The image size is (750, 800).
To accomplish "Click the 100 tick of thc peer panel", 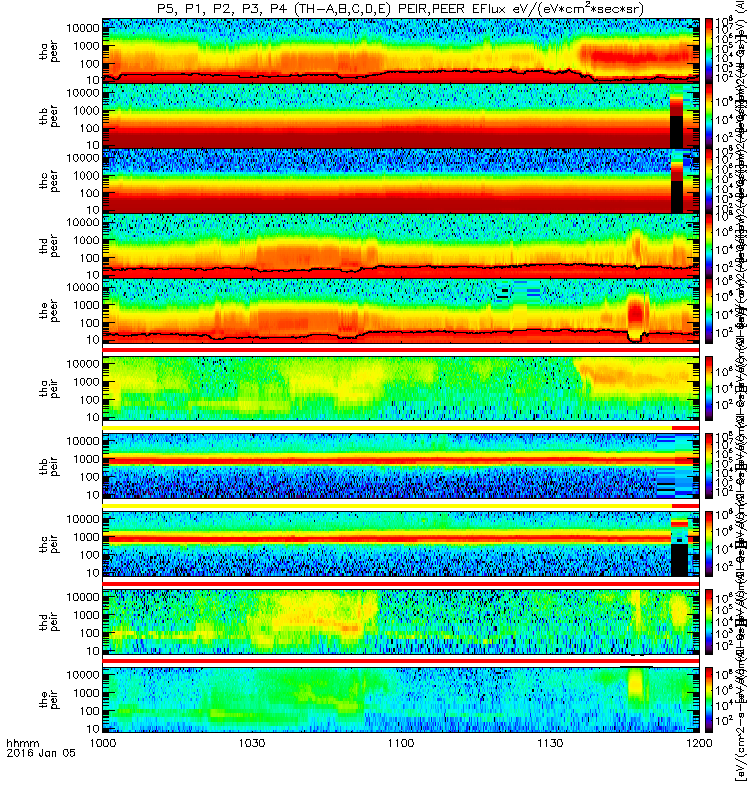I will tap(90, 193).
